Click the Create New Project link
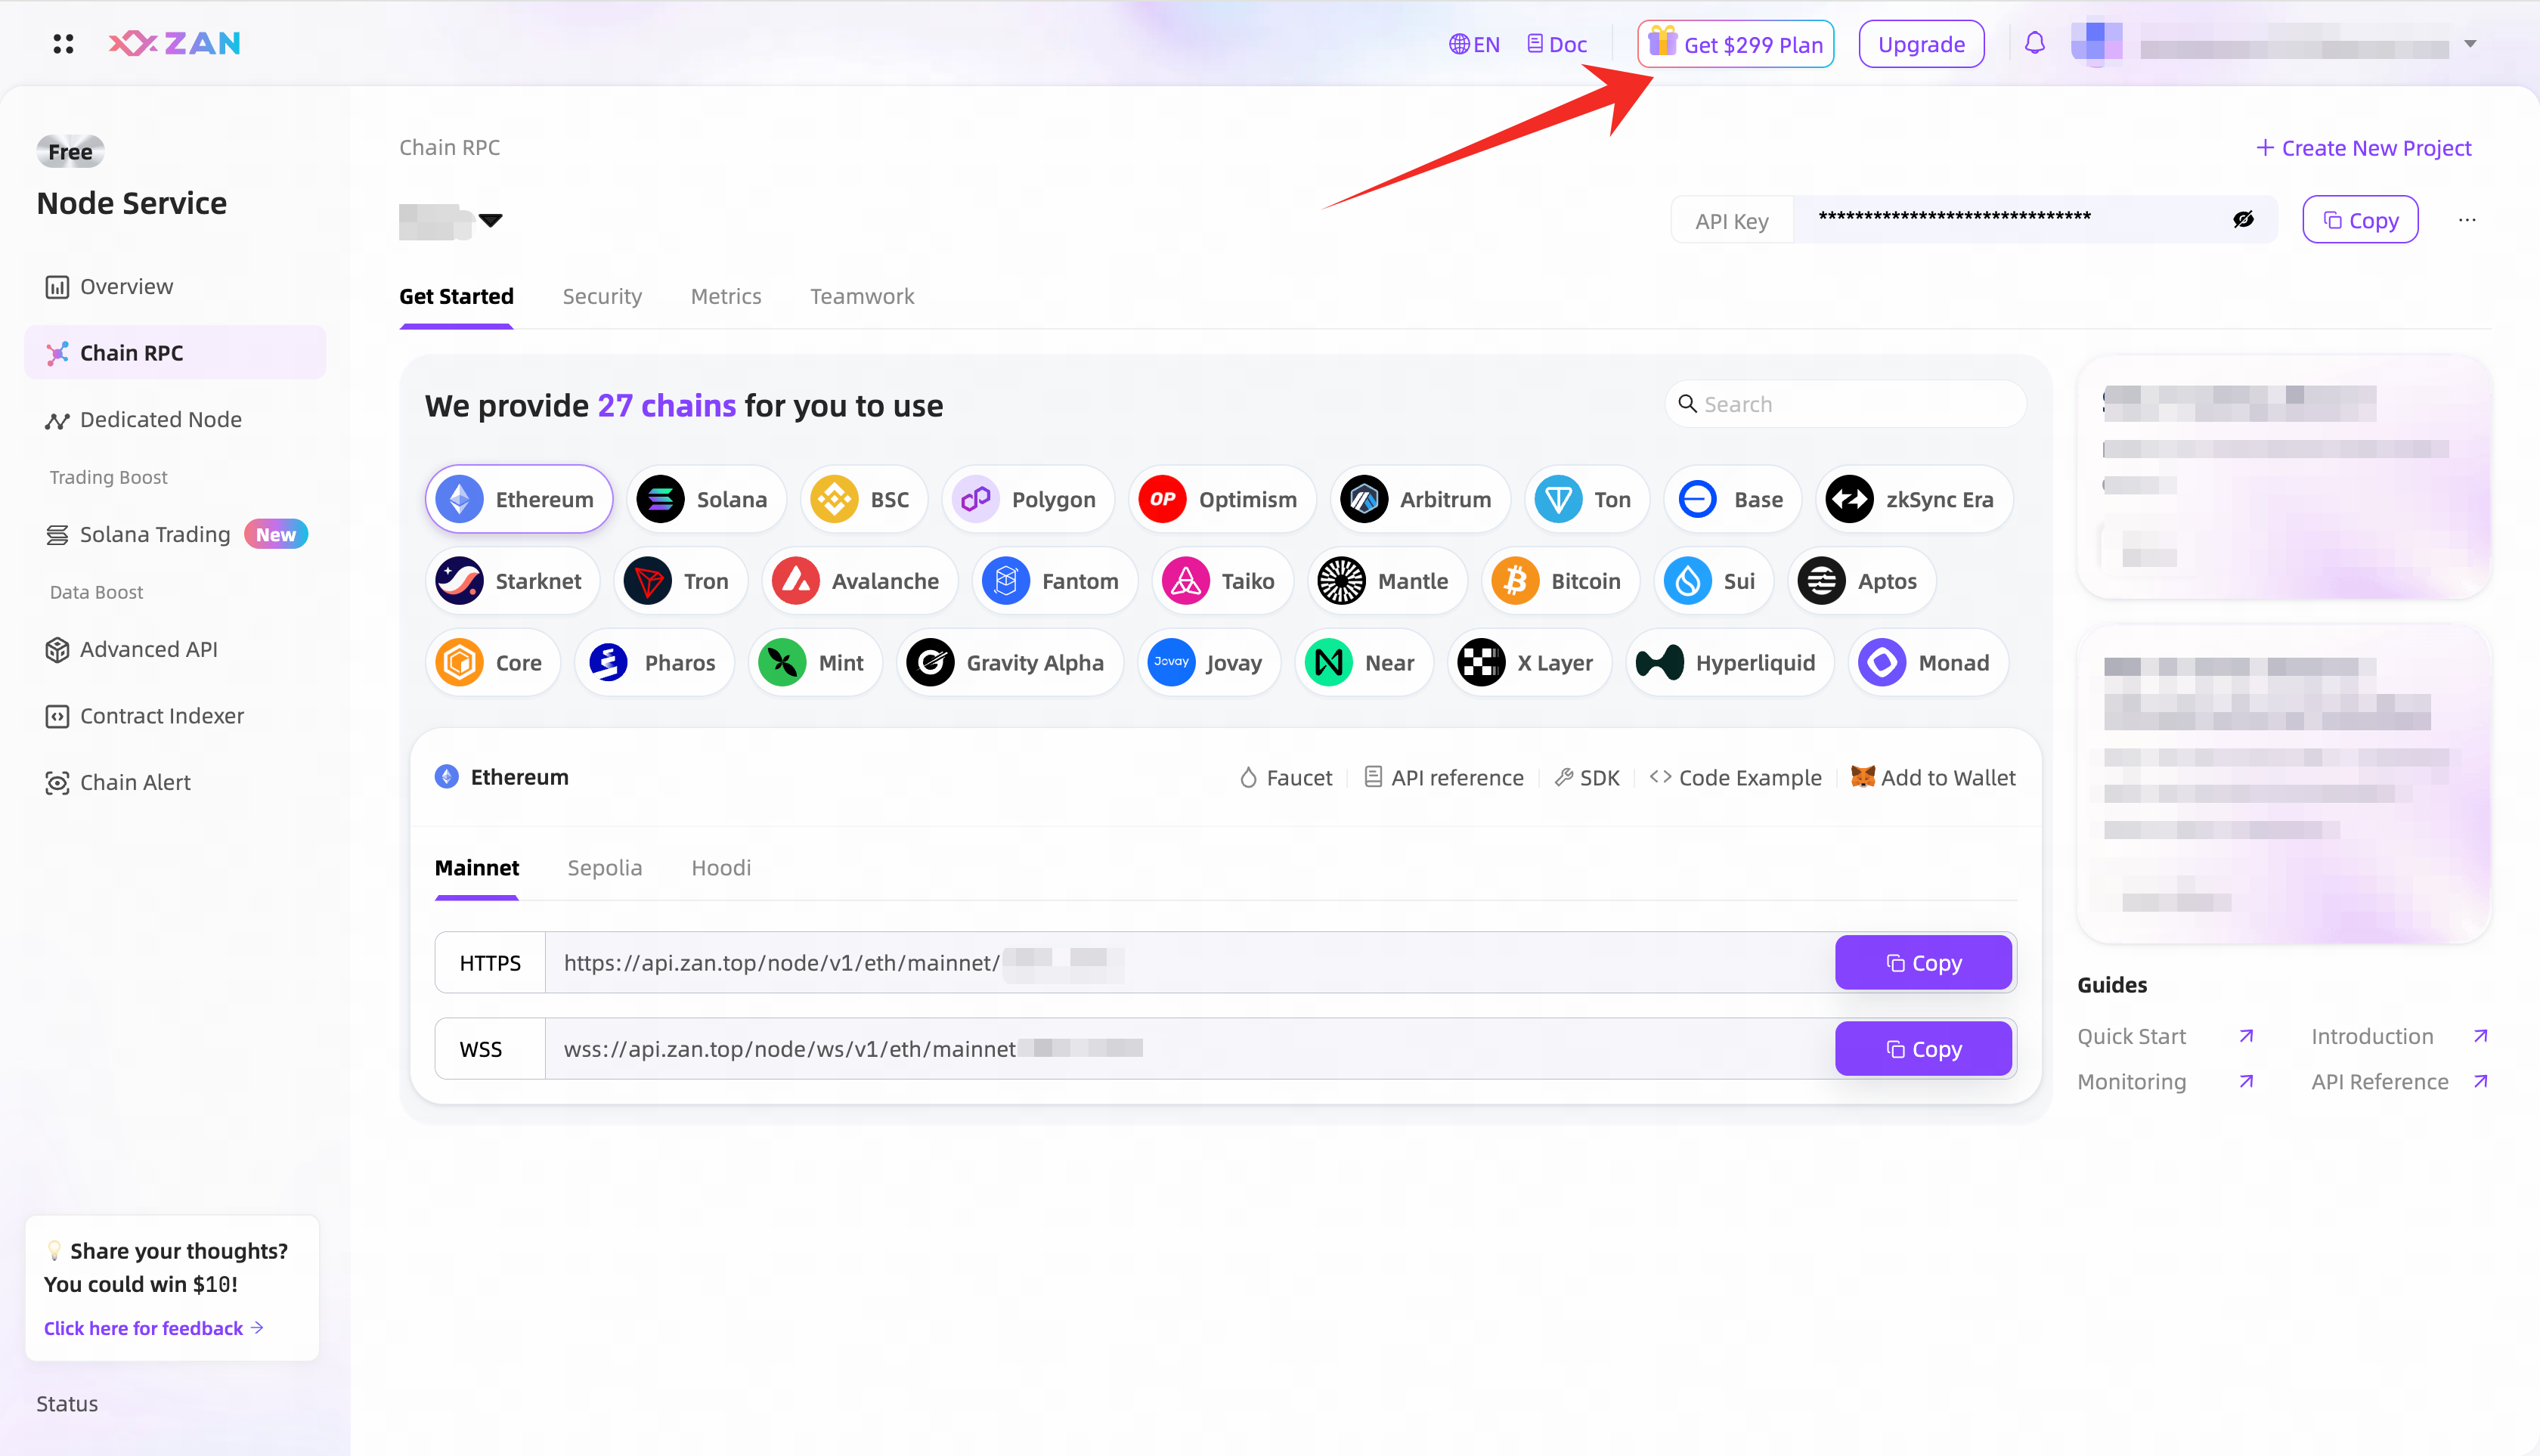Image resolution: width=2540 pixels, height=1456 pixels. 2363,148
